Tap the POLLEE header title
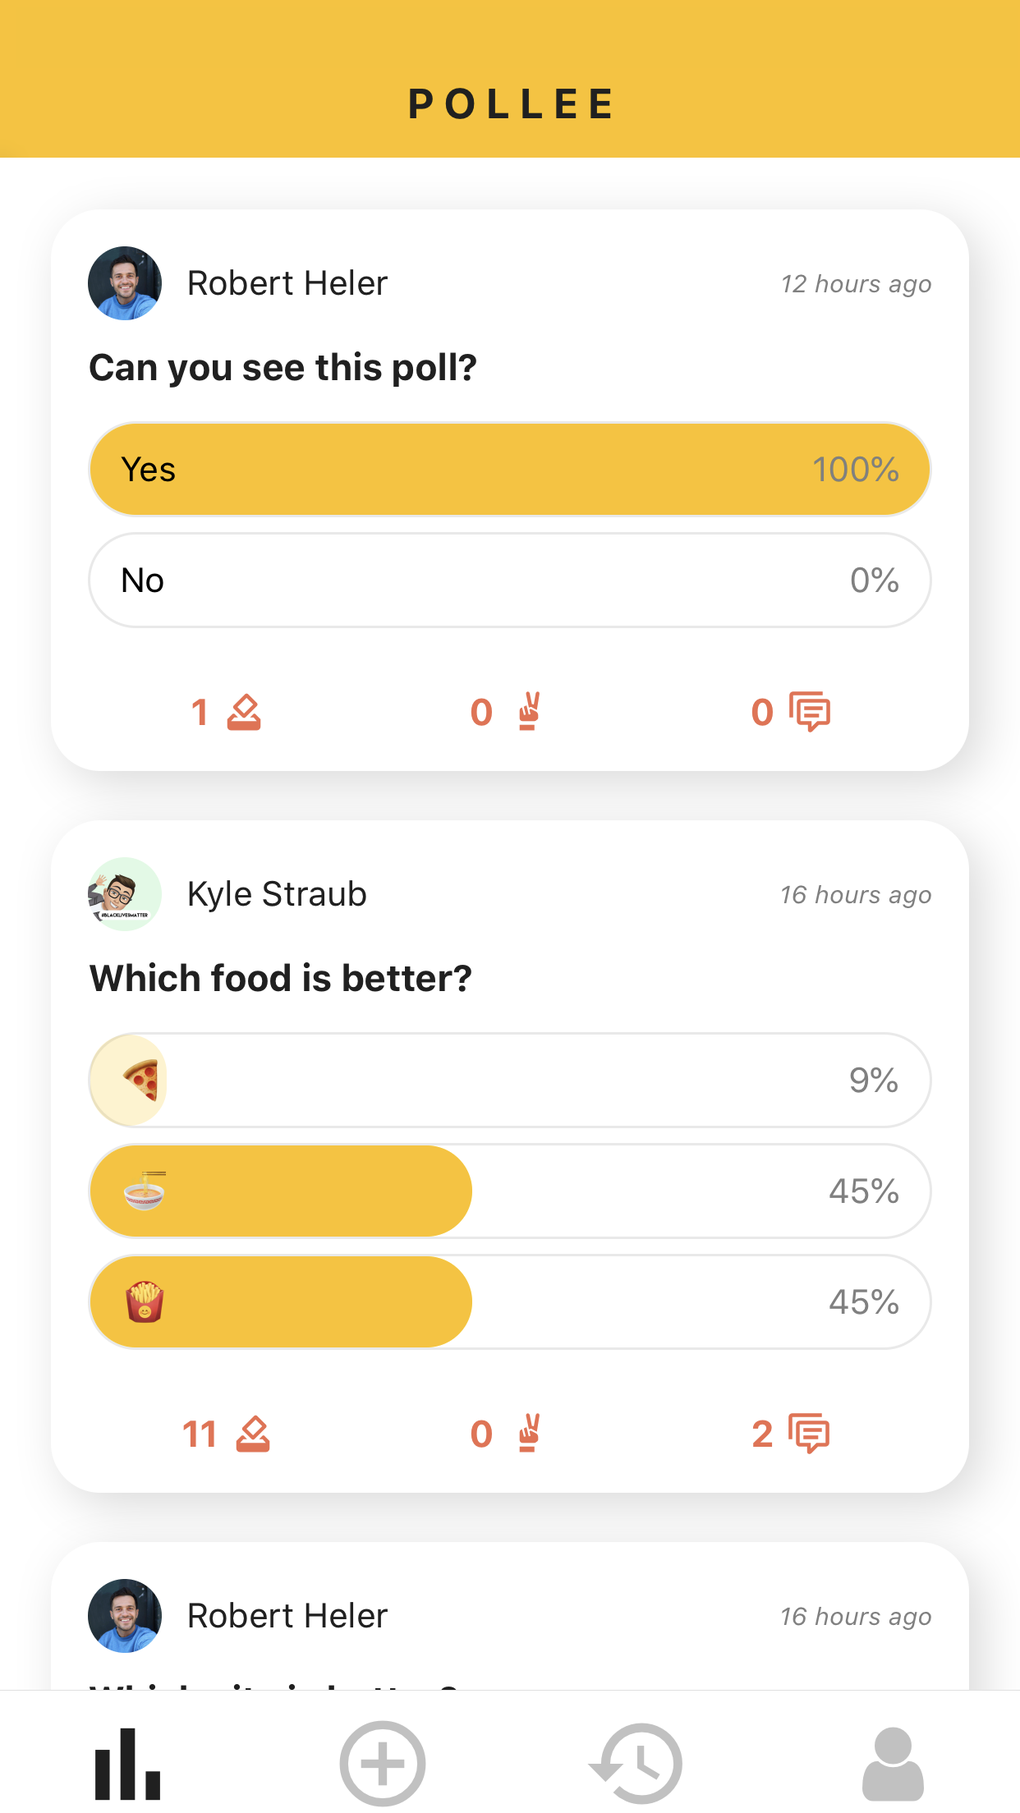Screen dimensions: 1020x1813 [510, 104]
